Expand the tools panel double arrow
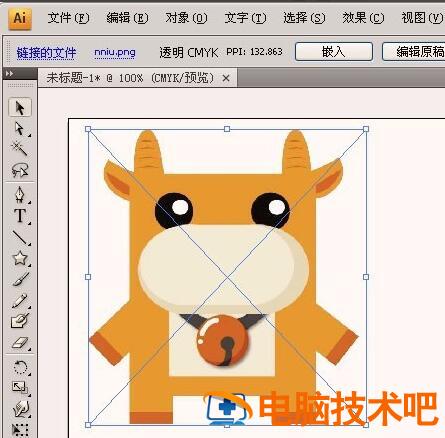Image resolution: width=445 pixels, height=438 pixels. 10,73
